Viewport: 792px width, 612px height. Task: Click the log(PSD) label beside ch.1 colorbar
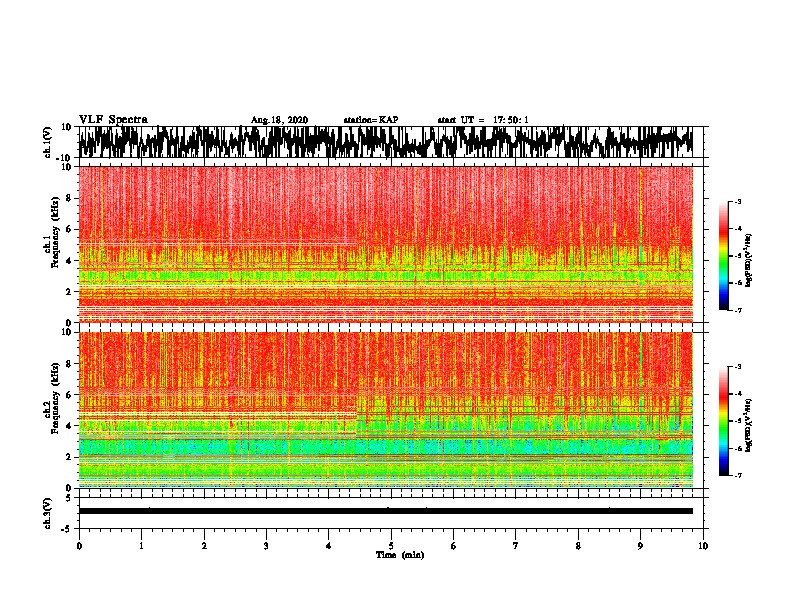[749, 260]
